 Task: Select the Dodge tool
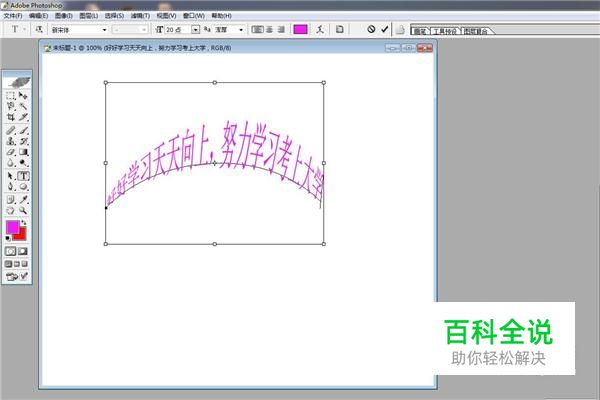(23, 163)
